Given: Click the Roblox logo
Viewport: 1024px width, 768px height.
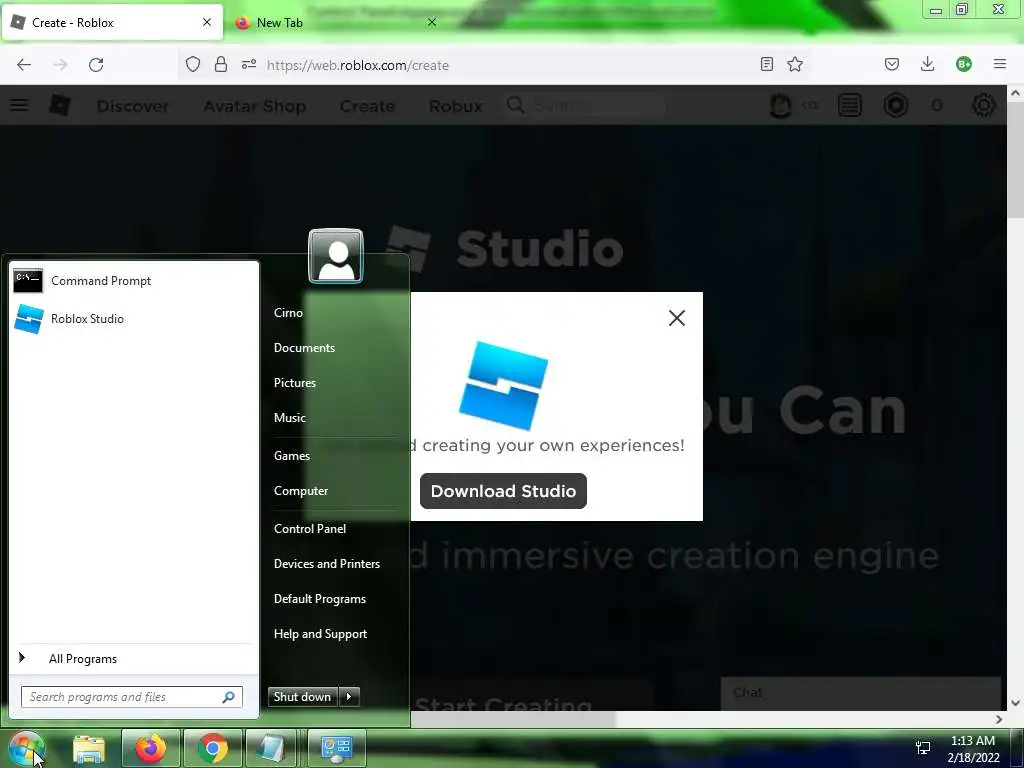Looking at the screenshot, I should point(59,105).
